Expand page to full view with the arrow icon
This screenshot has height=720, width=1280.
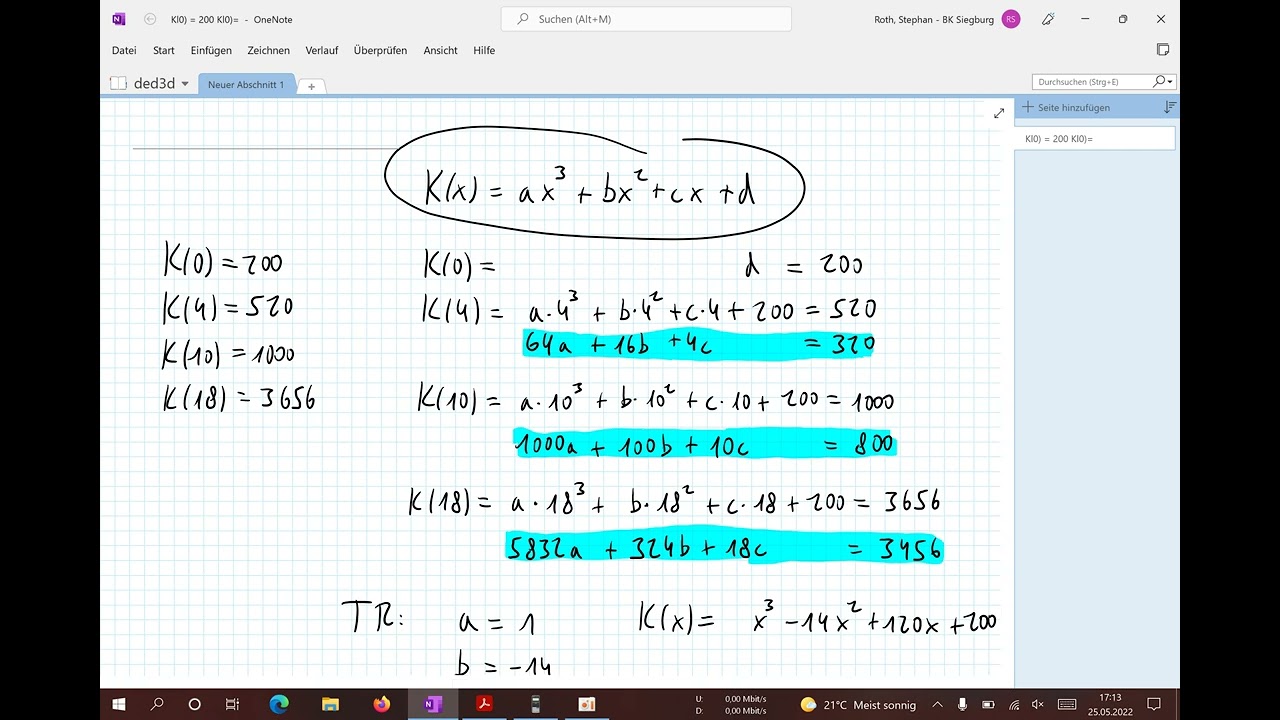998,113
